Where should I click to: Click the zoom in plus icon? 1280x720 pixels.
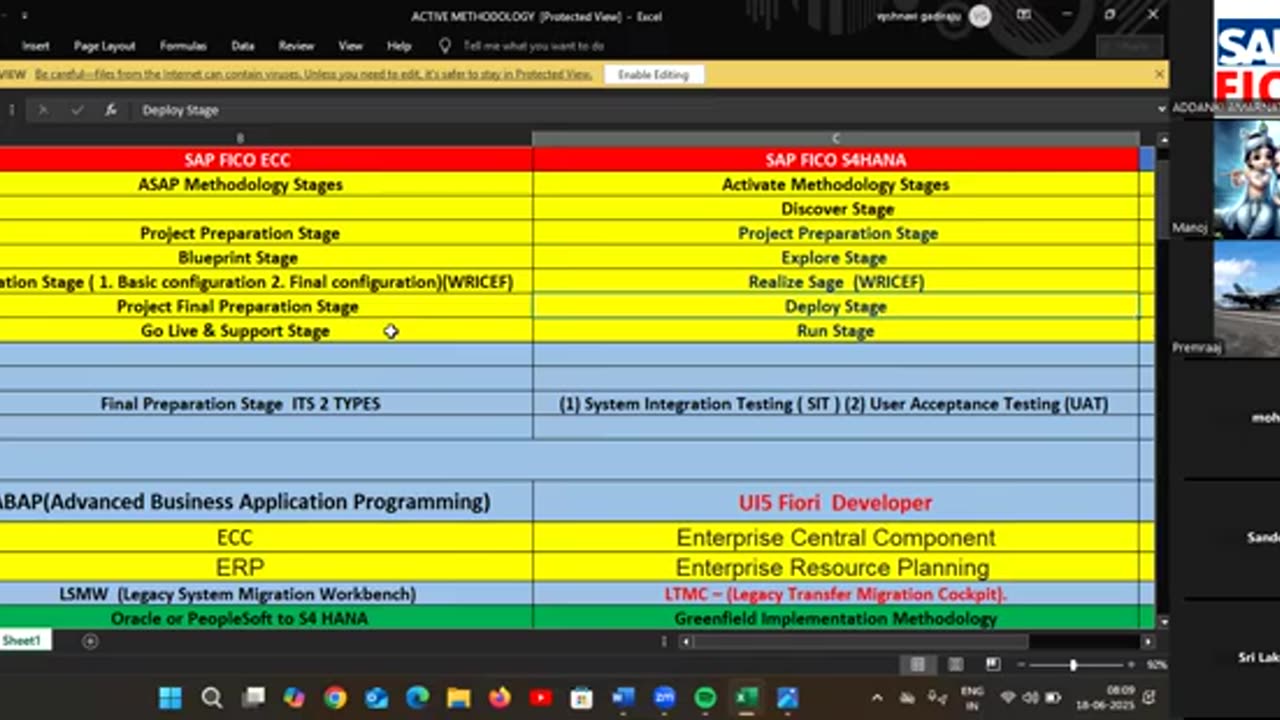tap(1131, 665)
